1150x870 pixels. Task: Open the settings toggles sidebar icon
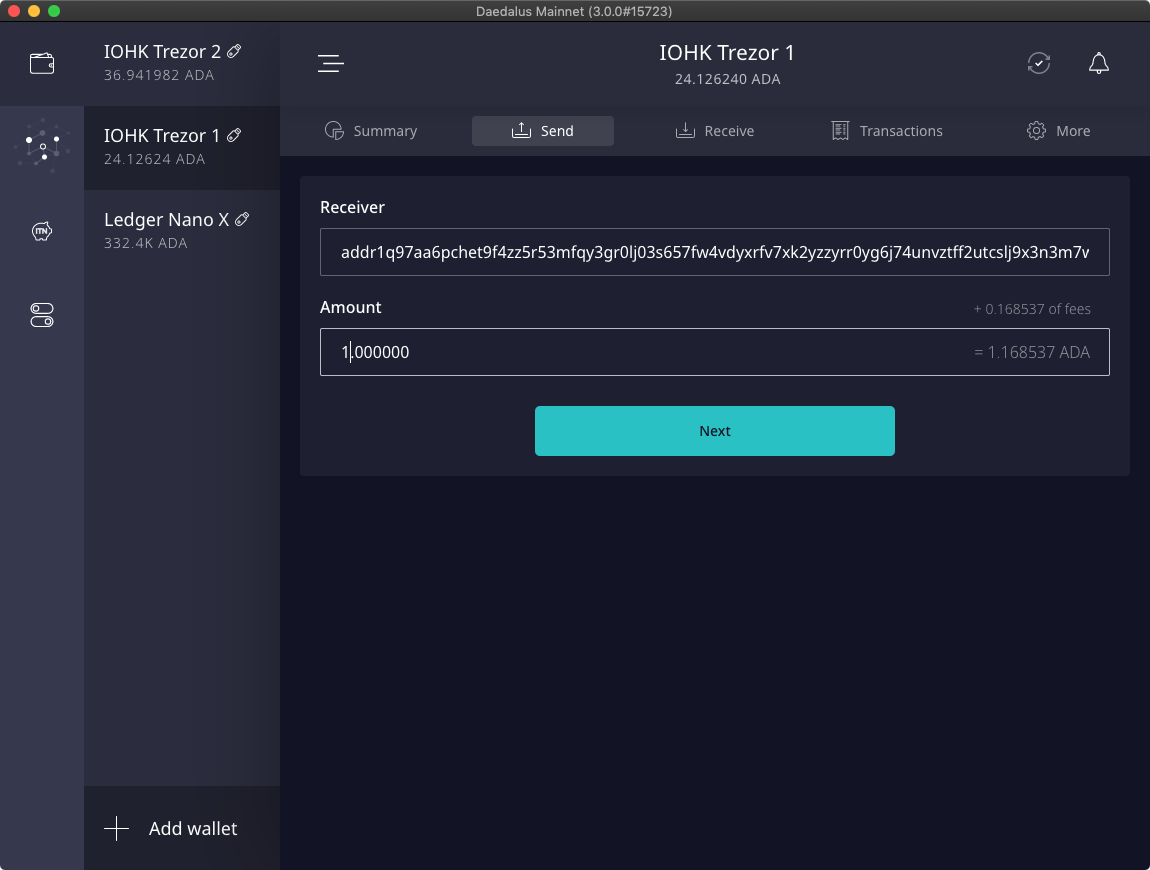click(x=42, y=316)
